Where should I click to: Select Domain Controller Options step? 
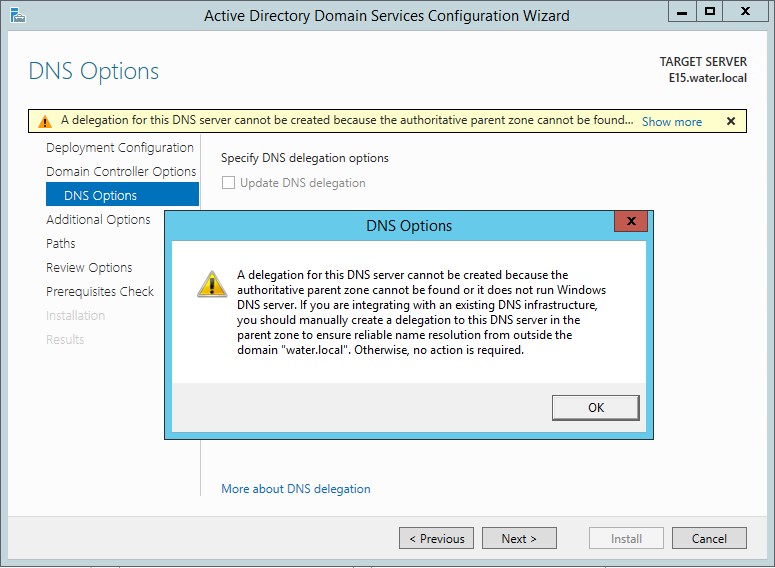tap(121, 172)
